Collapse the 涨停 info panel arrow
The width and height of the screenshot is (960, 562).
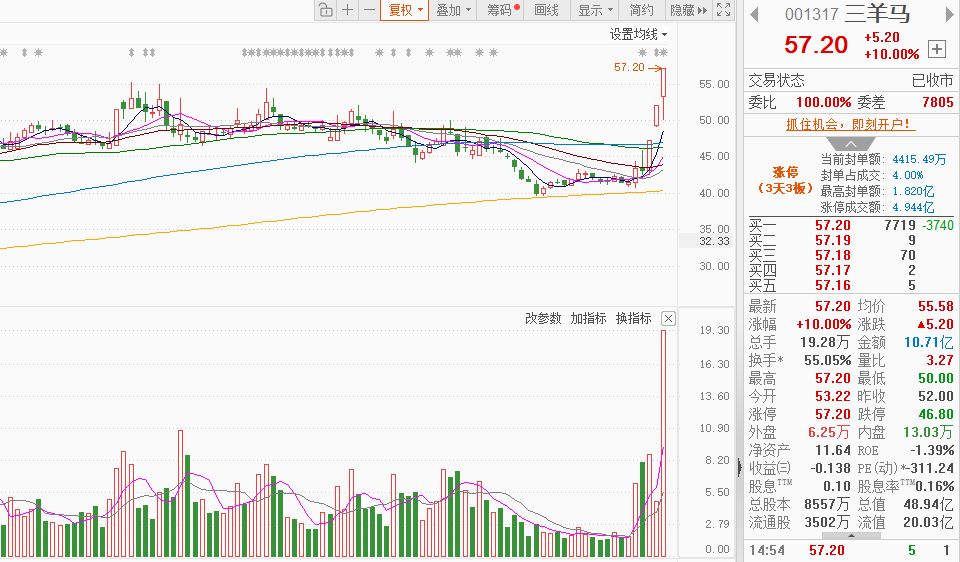(x=852, y=144)
